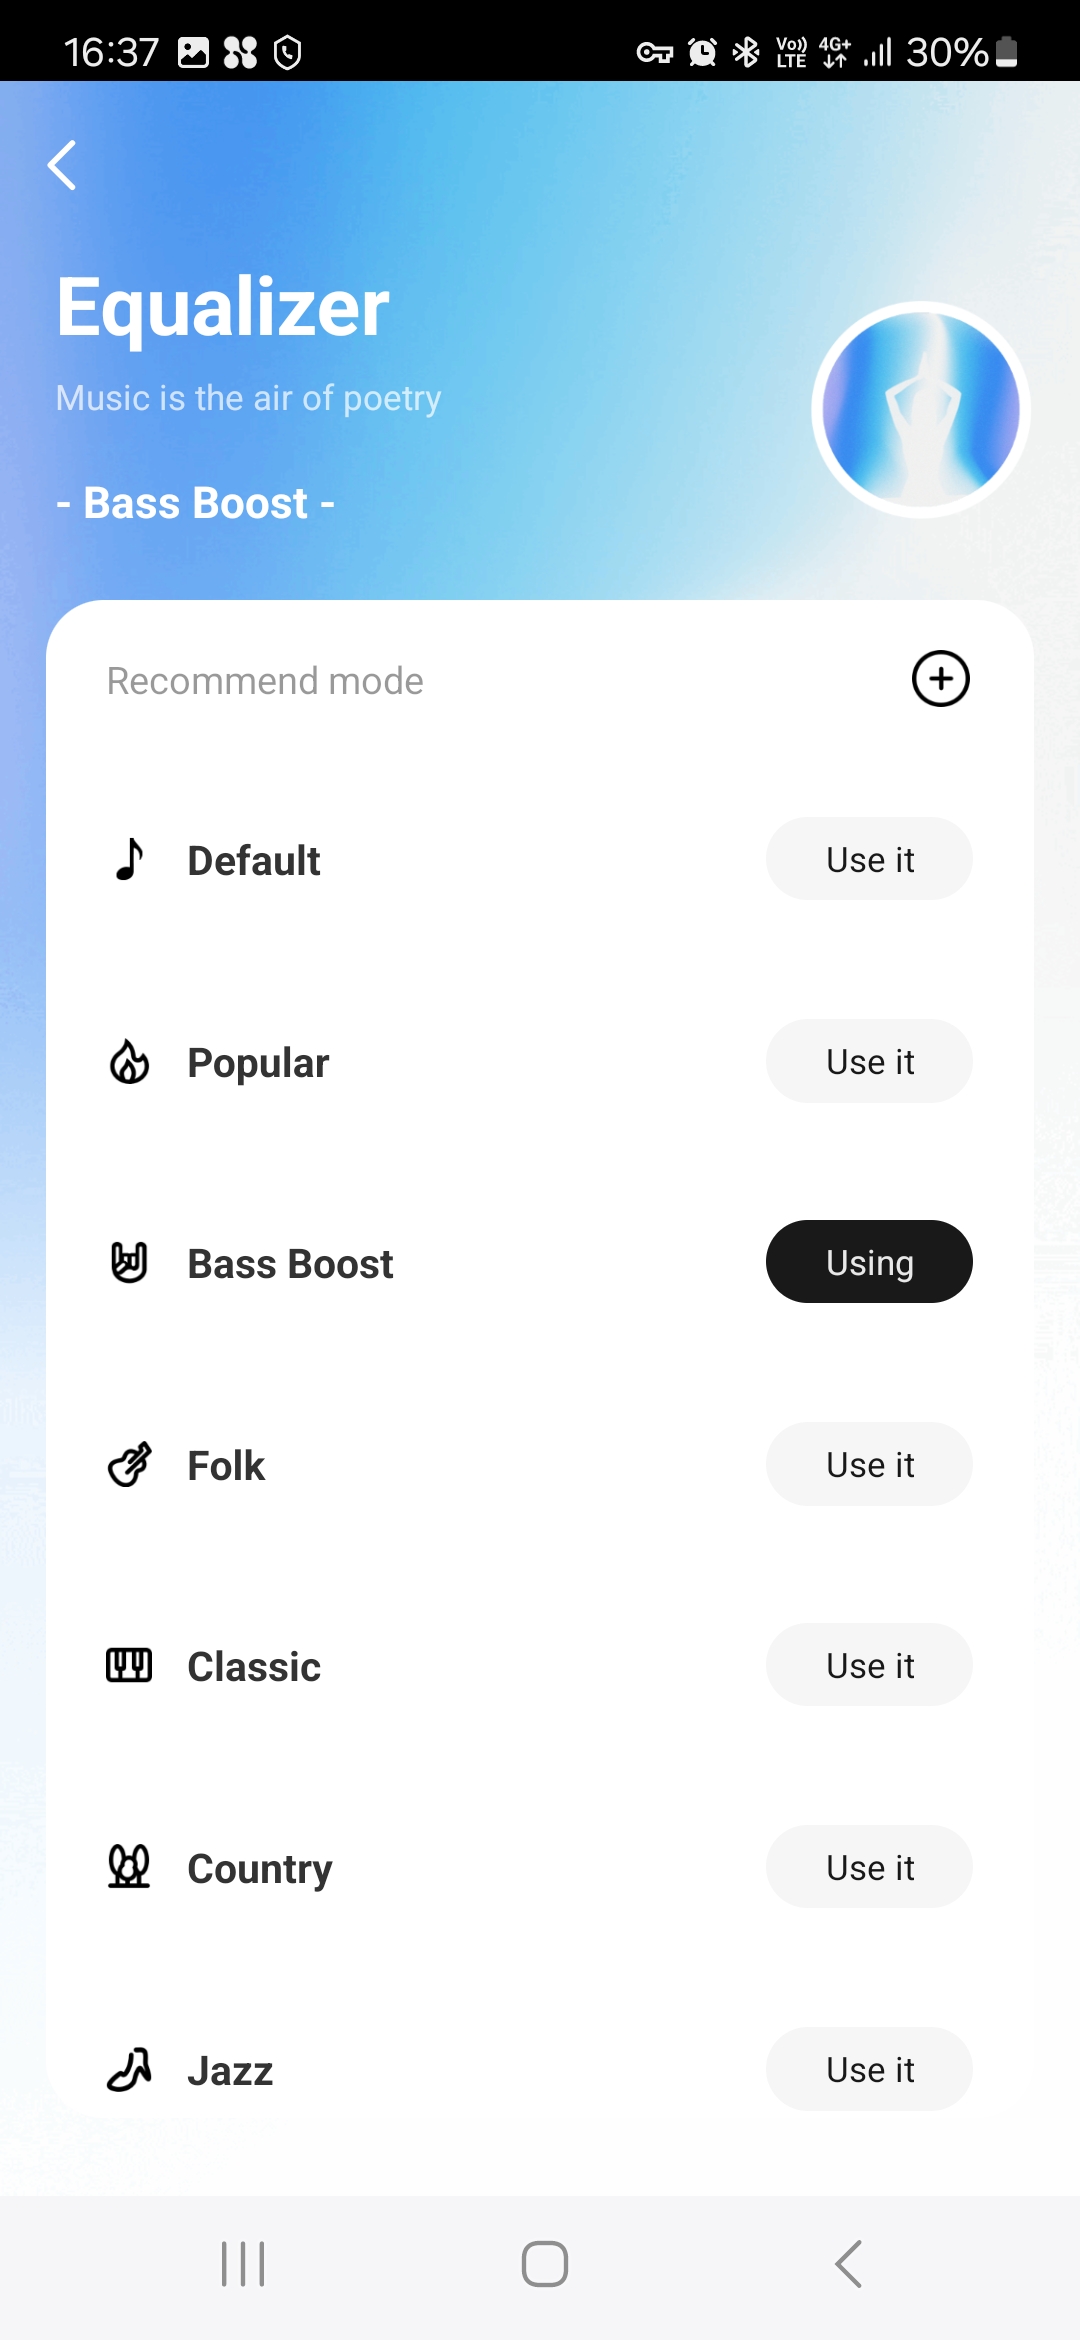Turn on the Jazz equalizer preset
Screen dimensions: 1080x2340
[x=869, y=2069]
